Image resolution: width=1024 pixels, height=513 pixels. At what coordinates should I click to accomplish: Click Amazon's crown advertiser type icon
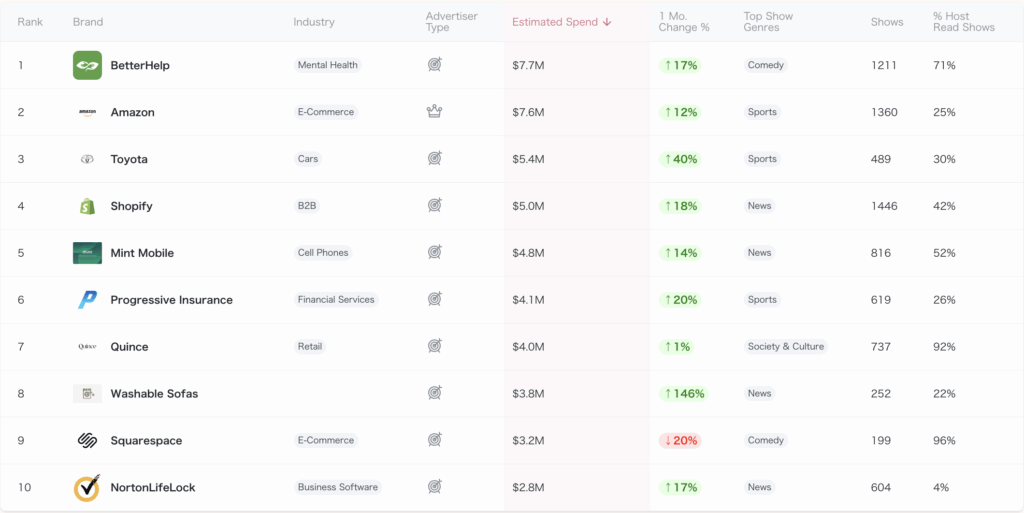[x=434, y=112]
